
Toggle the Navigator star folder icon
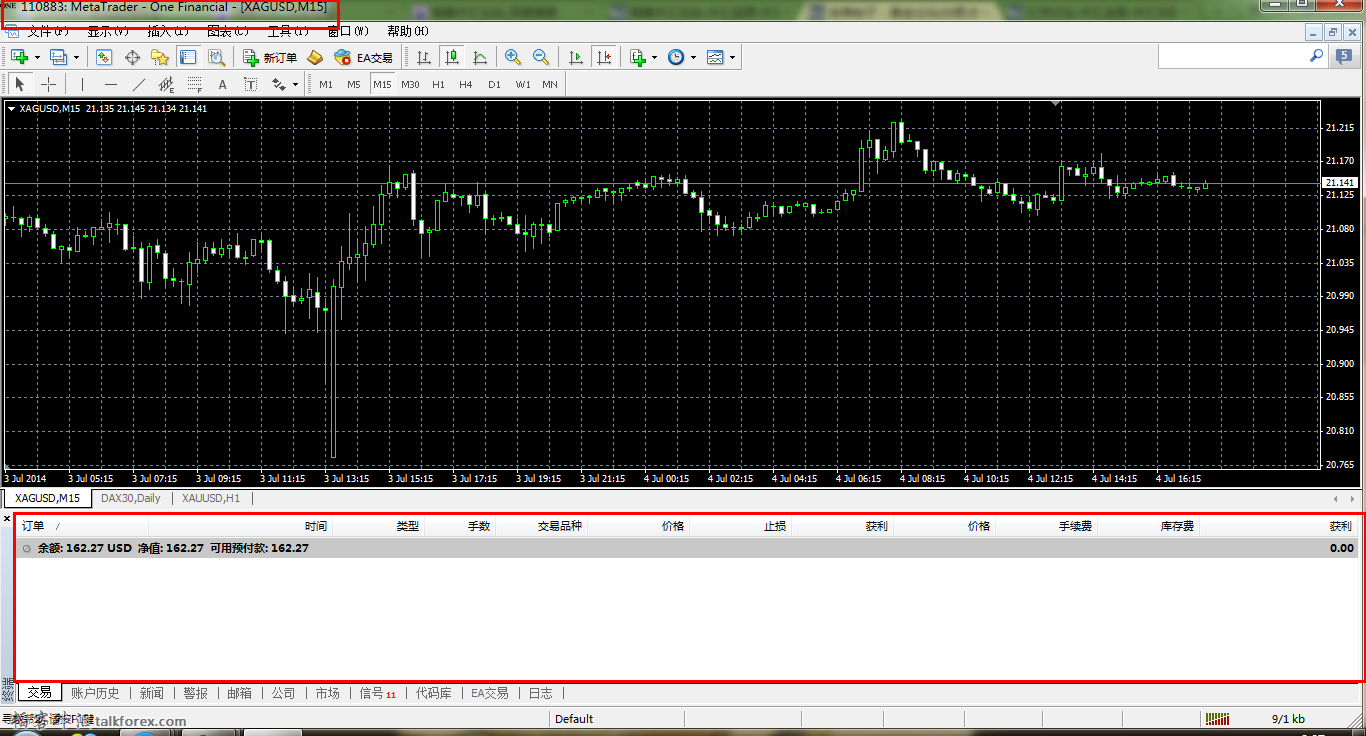pos(160,57)
